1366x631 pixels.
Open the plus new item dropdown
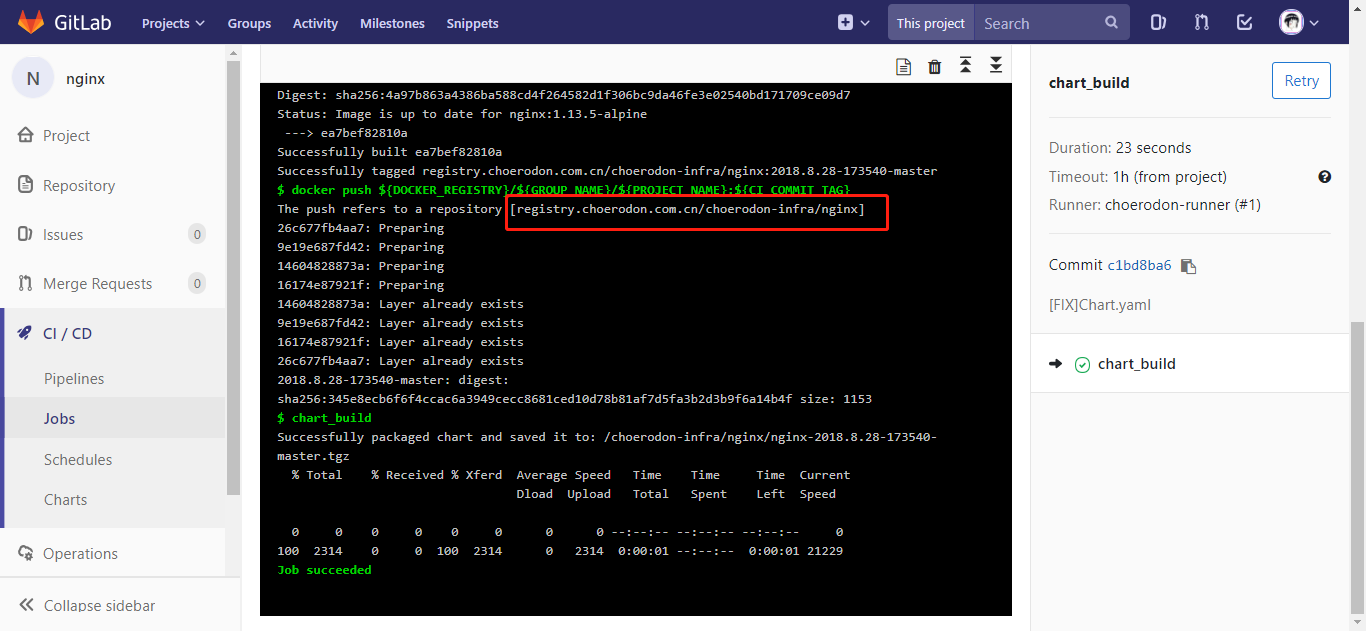point(852,22)
